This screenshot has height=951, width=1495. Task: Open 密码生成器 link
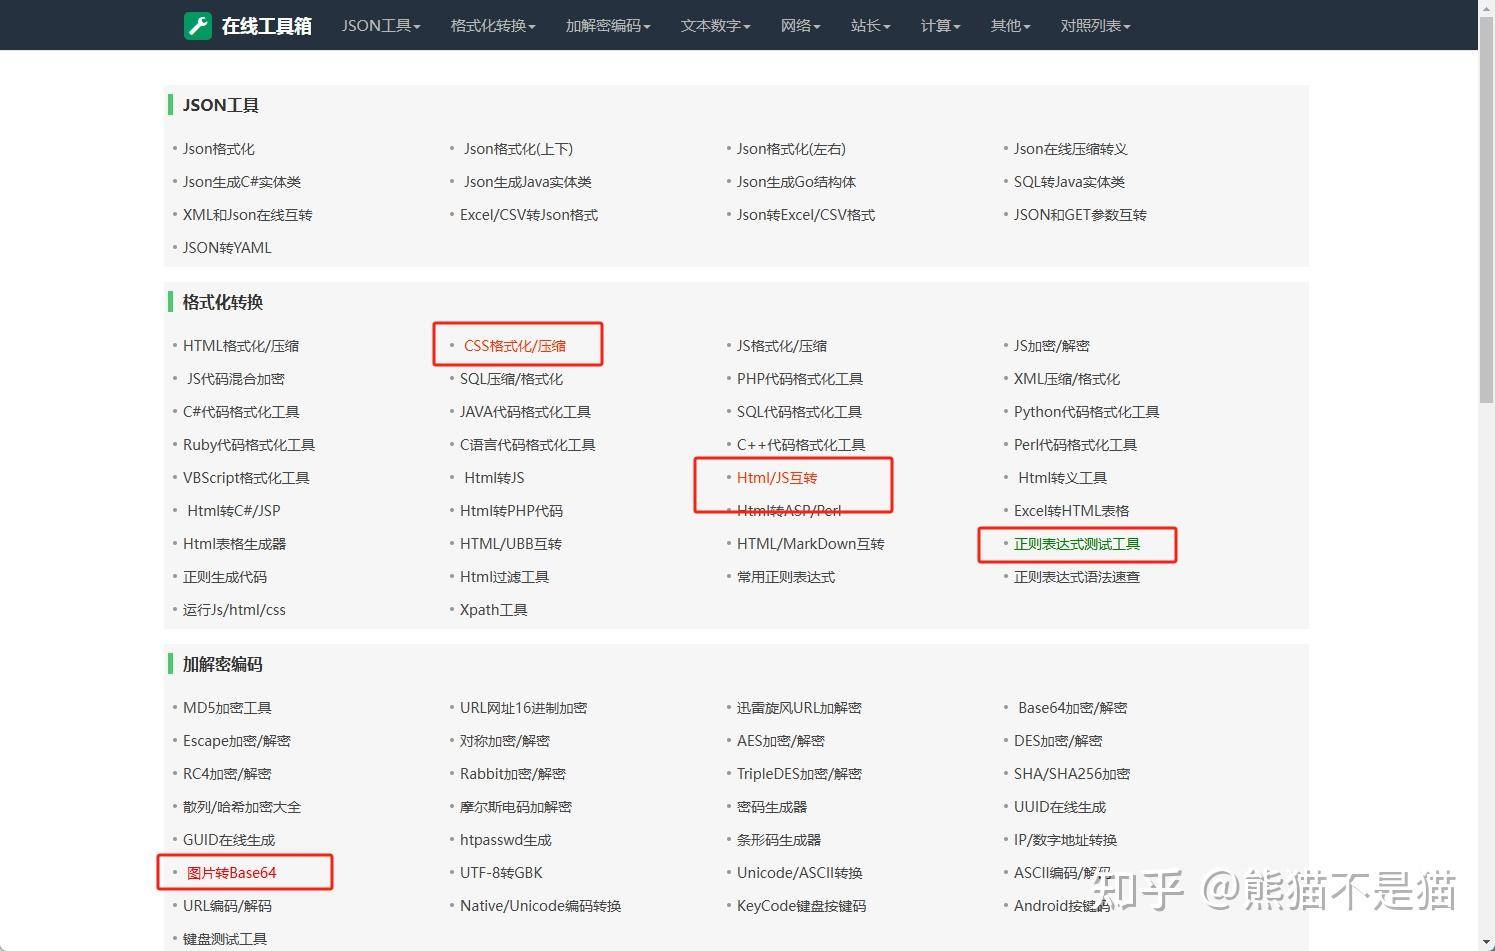[x=772, y=807]
